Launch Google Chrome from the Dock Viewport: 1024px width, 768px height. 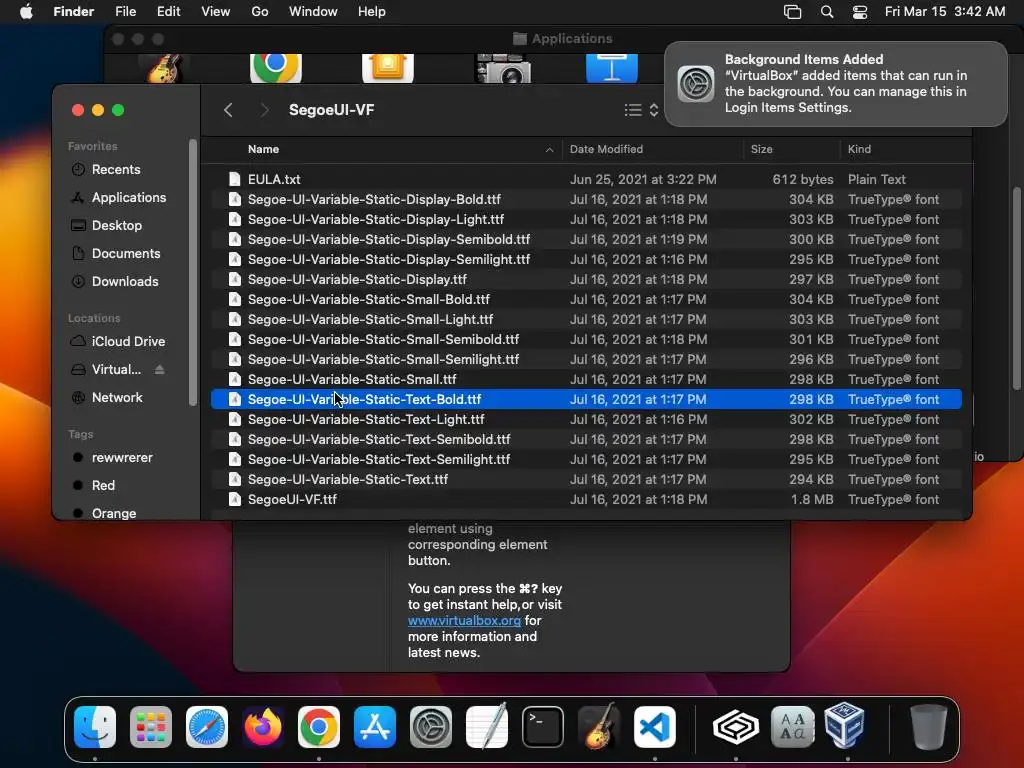coord(319,727)
